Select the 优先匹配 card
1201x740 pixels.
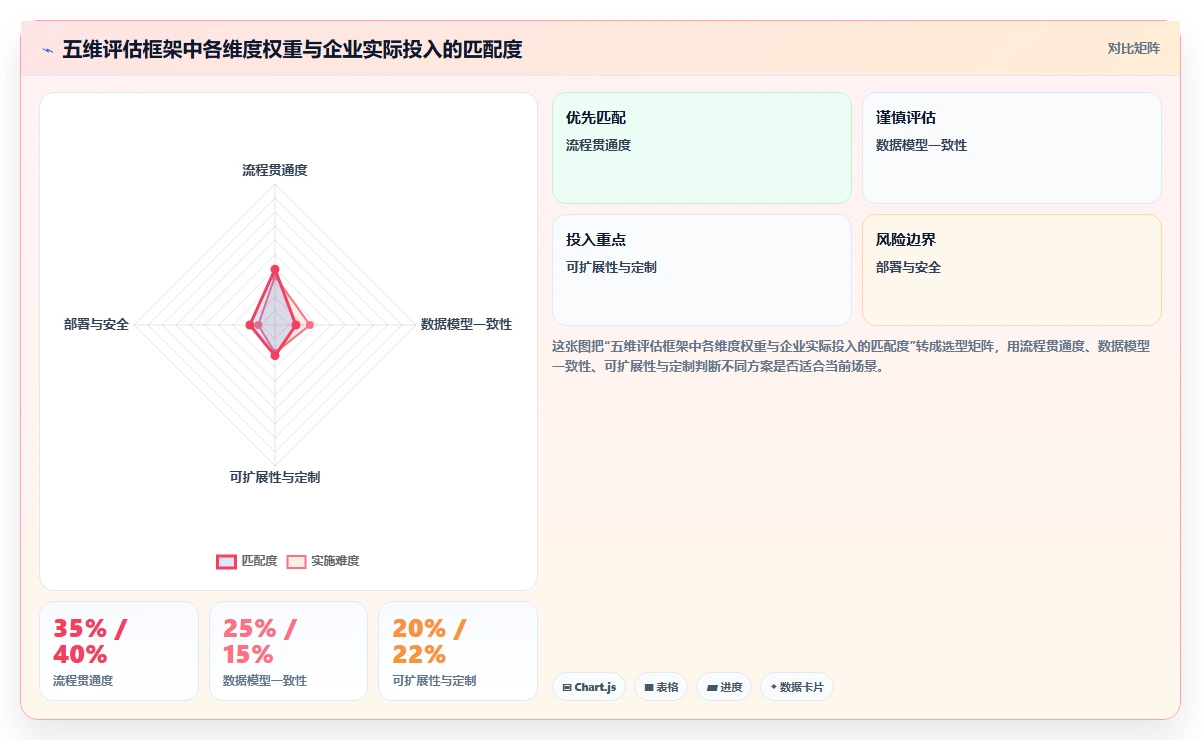coord(702,148)
